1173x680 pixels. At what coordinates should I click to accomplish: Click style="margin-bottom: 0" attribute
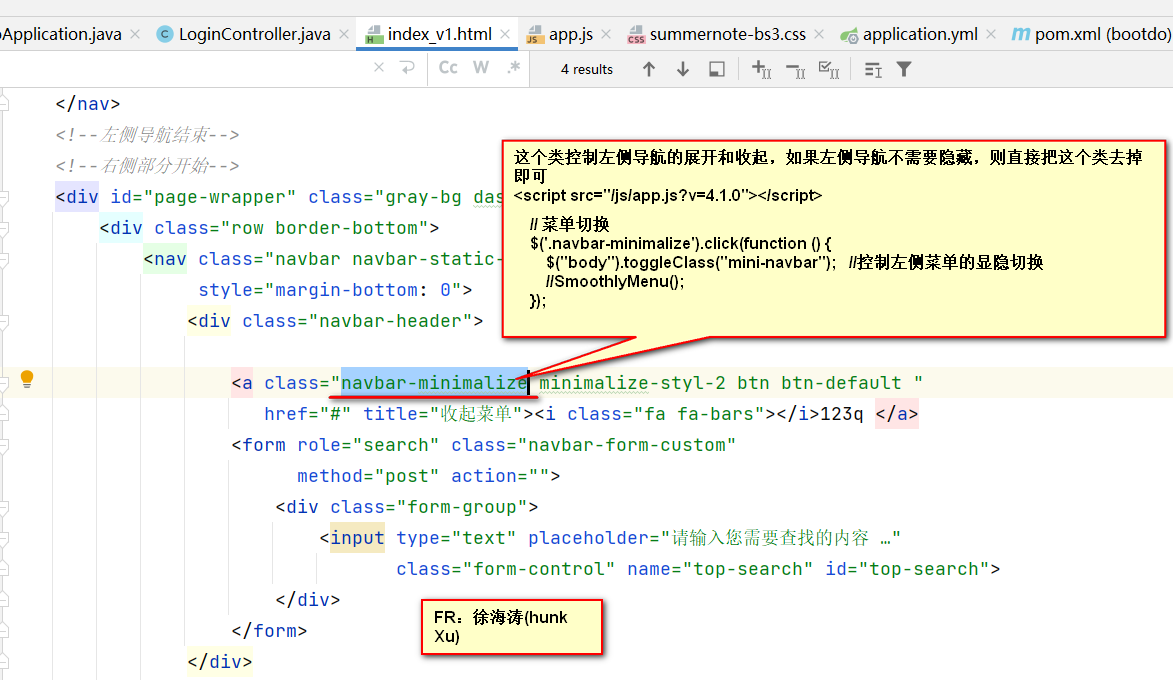(x=329, y=290)
